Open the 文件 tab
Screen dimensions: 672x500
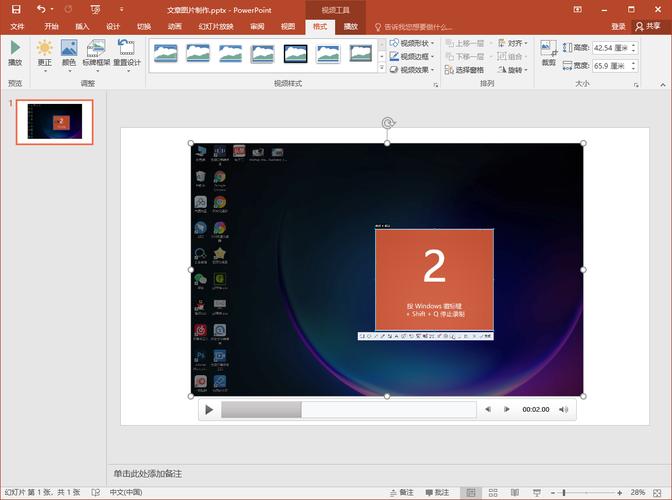(17, 27)
